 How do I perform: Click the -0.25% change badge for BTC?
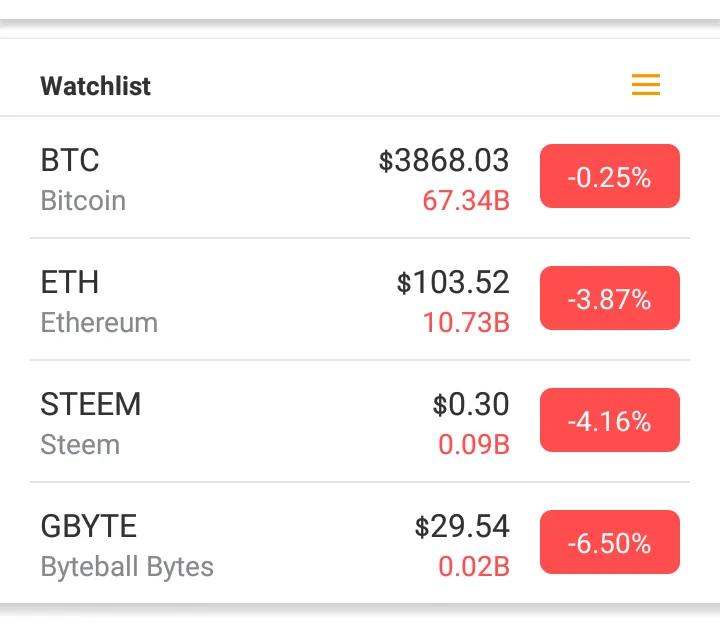tap(610, 176)
